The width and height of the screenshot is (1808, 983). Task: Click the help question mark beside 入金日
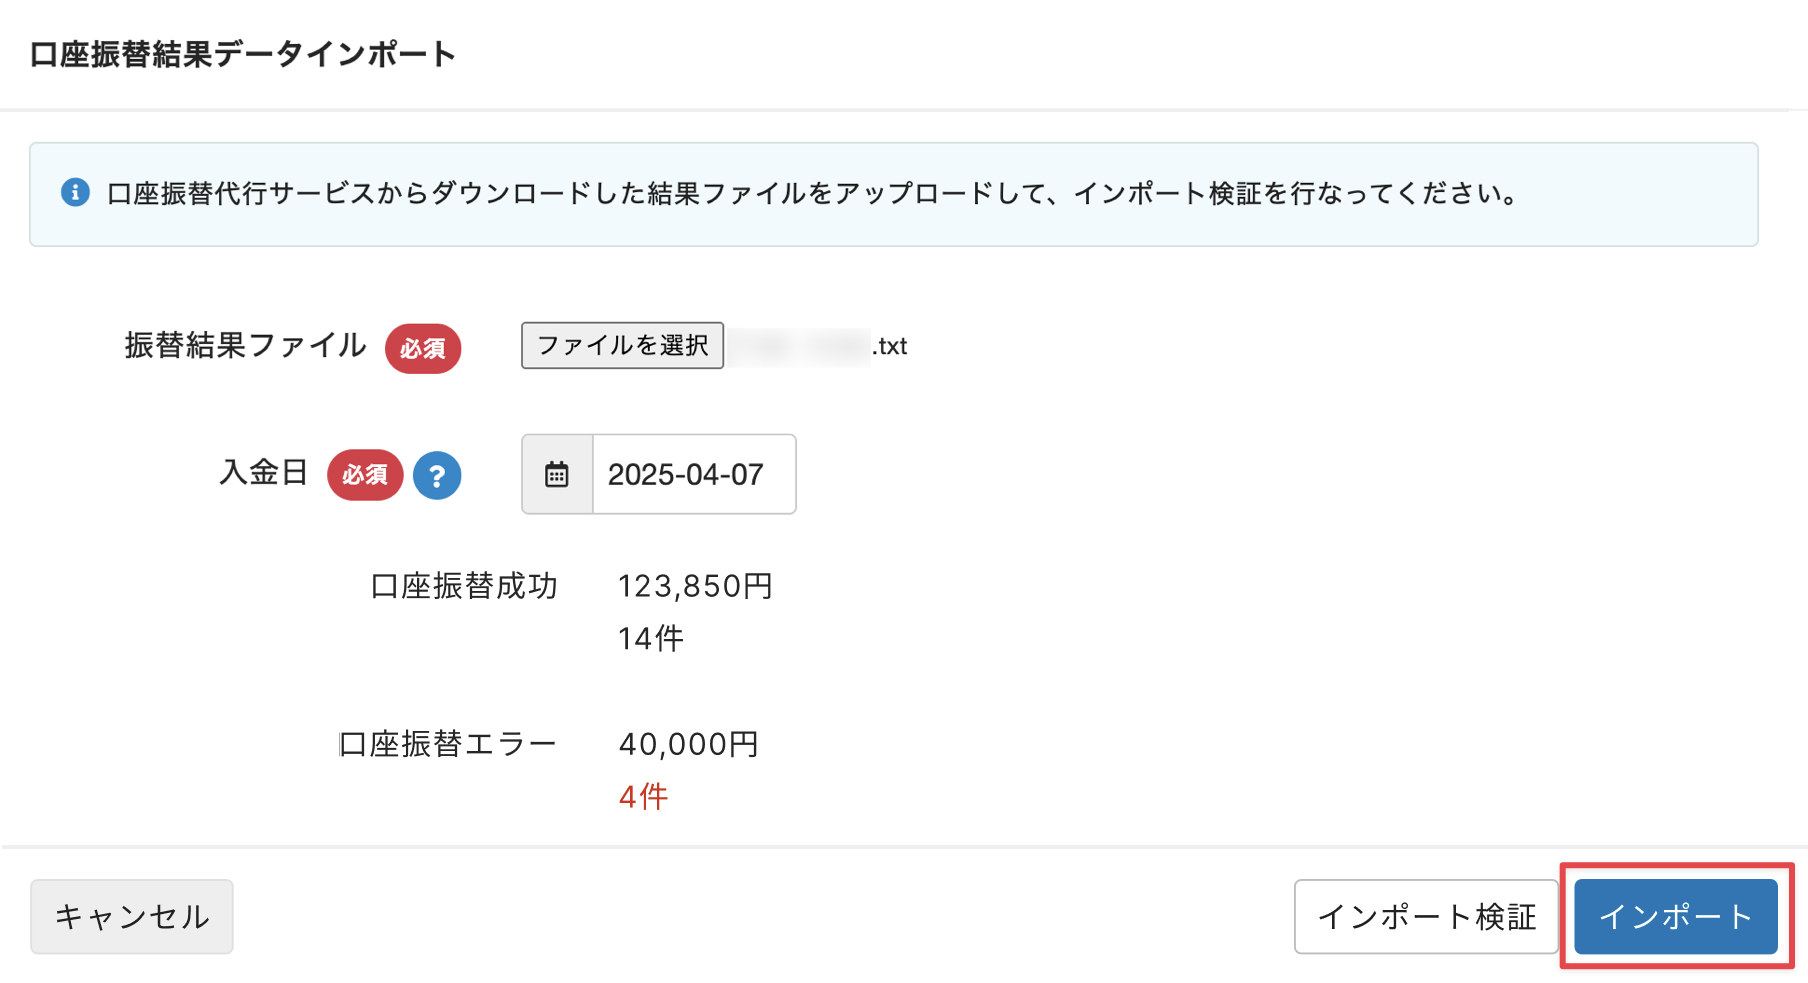tap(437, 476)
